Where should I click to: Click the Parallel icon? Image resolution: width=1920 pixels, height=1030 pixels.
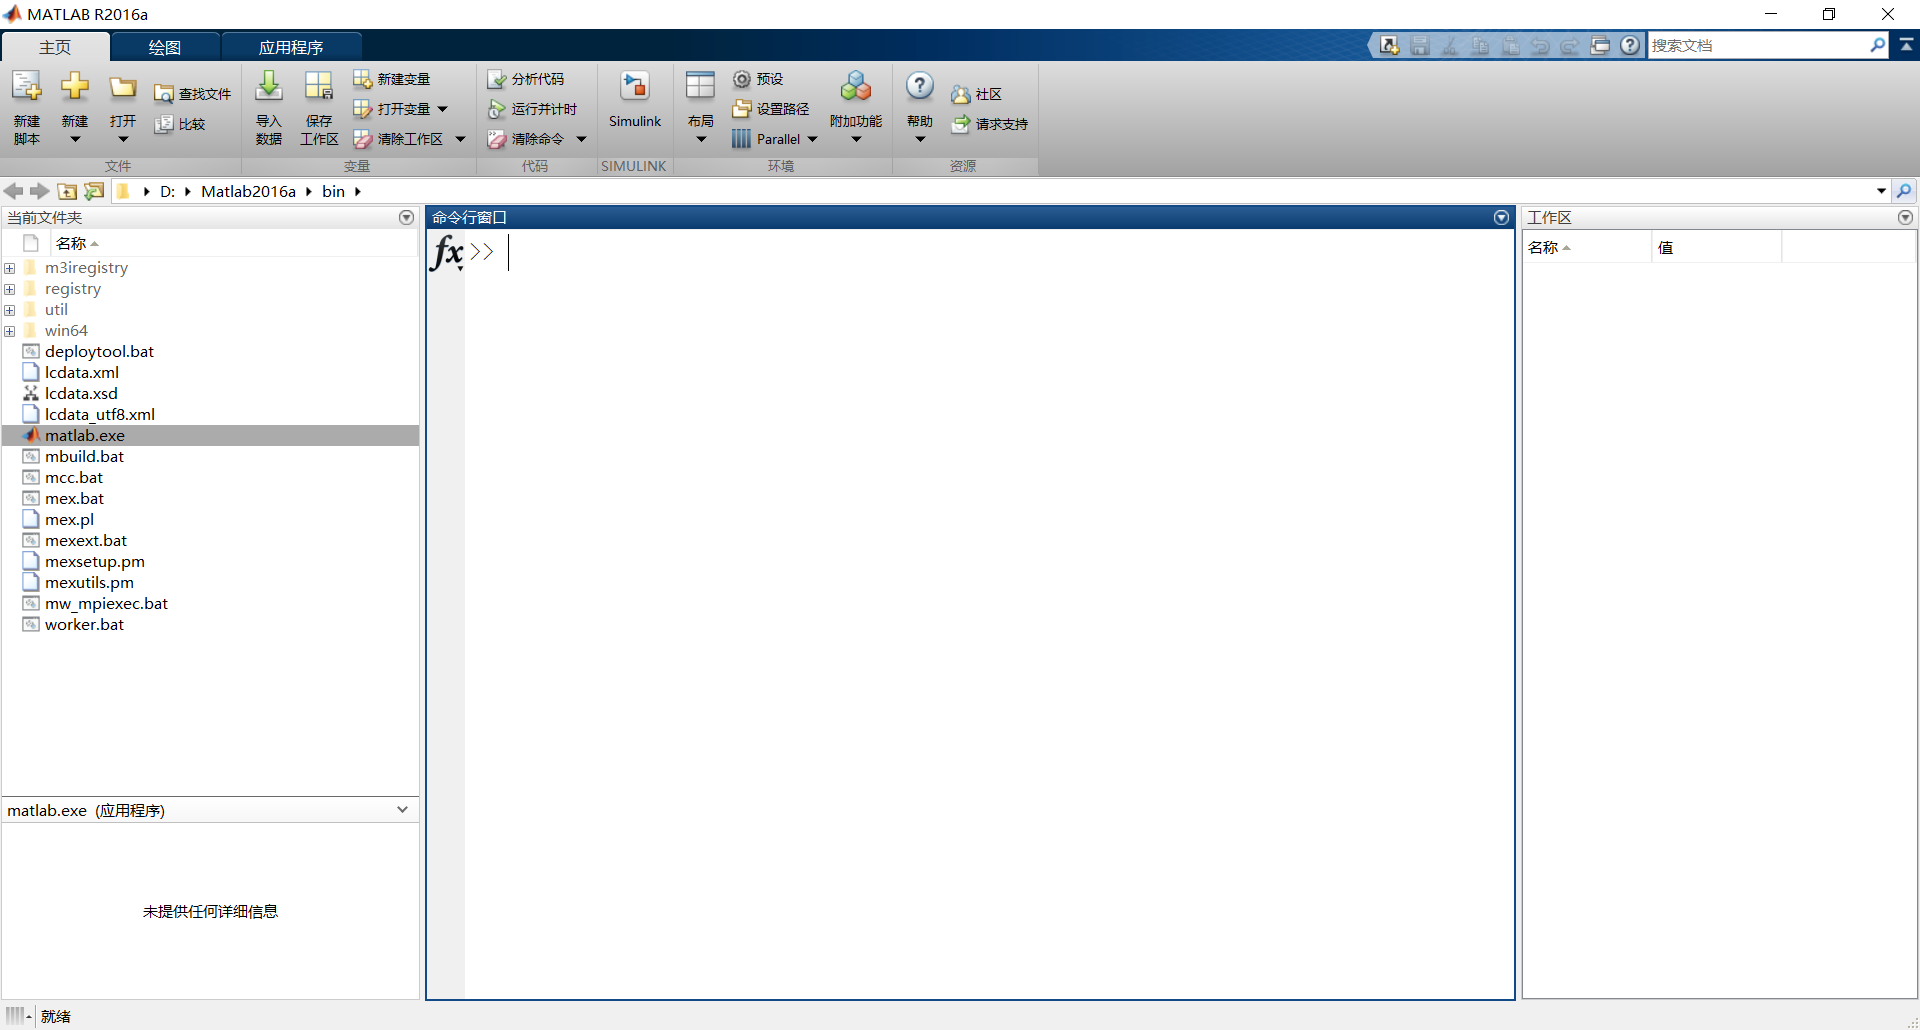click(x=741, y=139)
